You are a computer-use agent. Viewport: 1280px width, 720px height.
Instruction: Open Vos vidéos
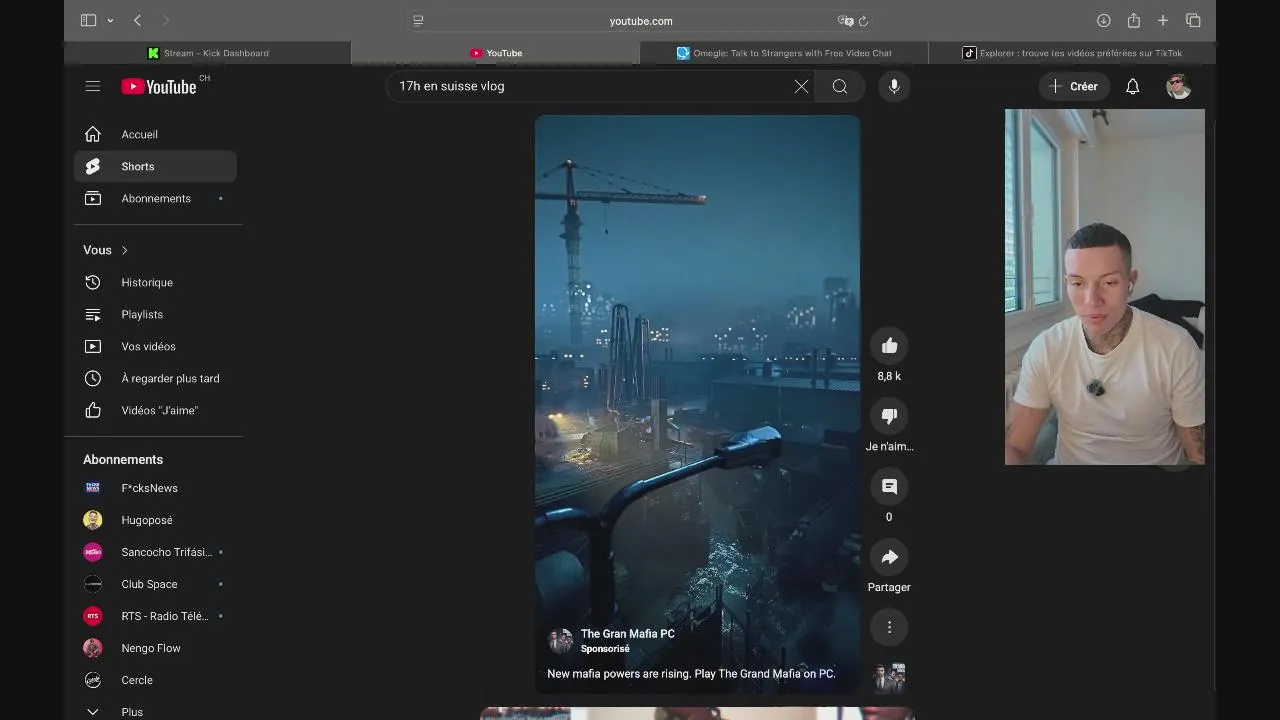tap(155, 346)
